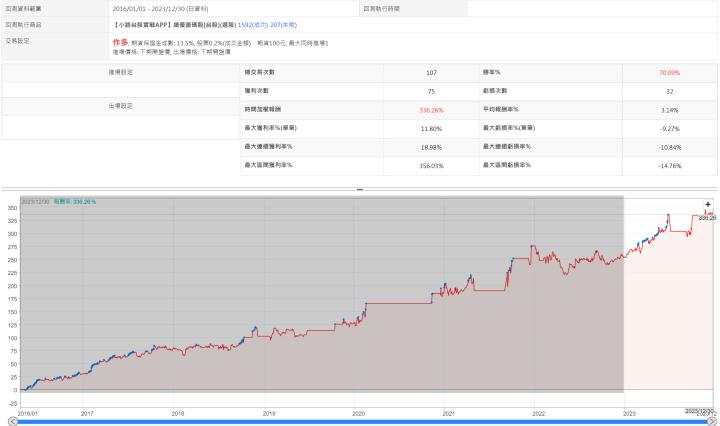Click the plus crosshair icon on chart

(x=708, y=204)
